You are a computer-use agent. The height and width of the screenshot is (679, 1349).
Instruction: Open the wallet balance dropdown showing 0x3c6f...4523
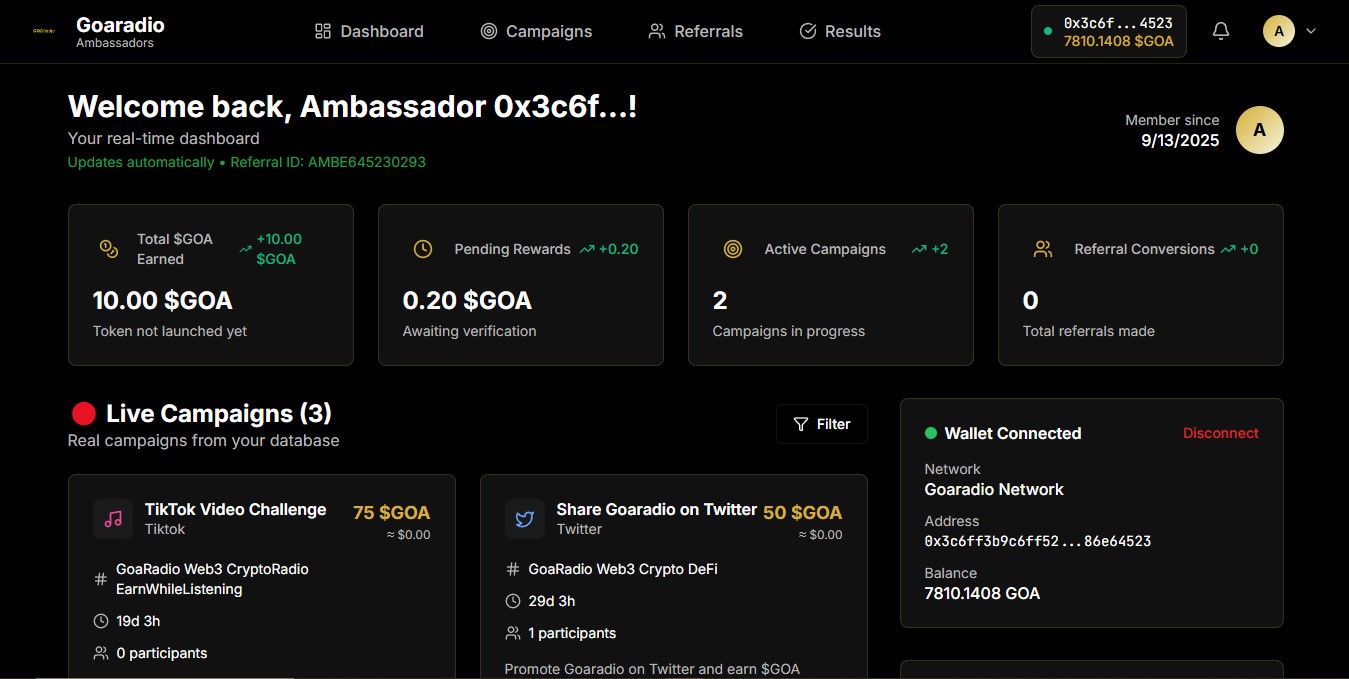pos(1108,31)
